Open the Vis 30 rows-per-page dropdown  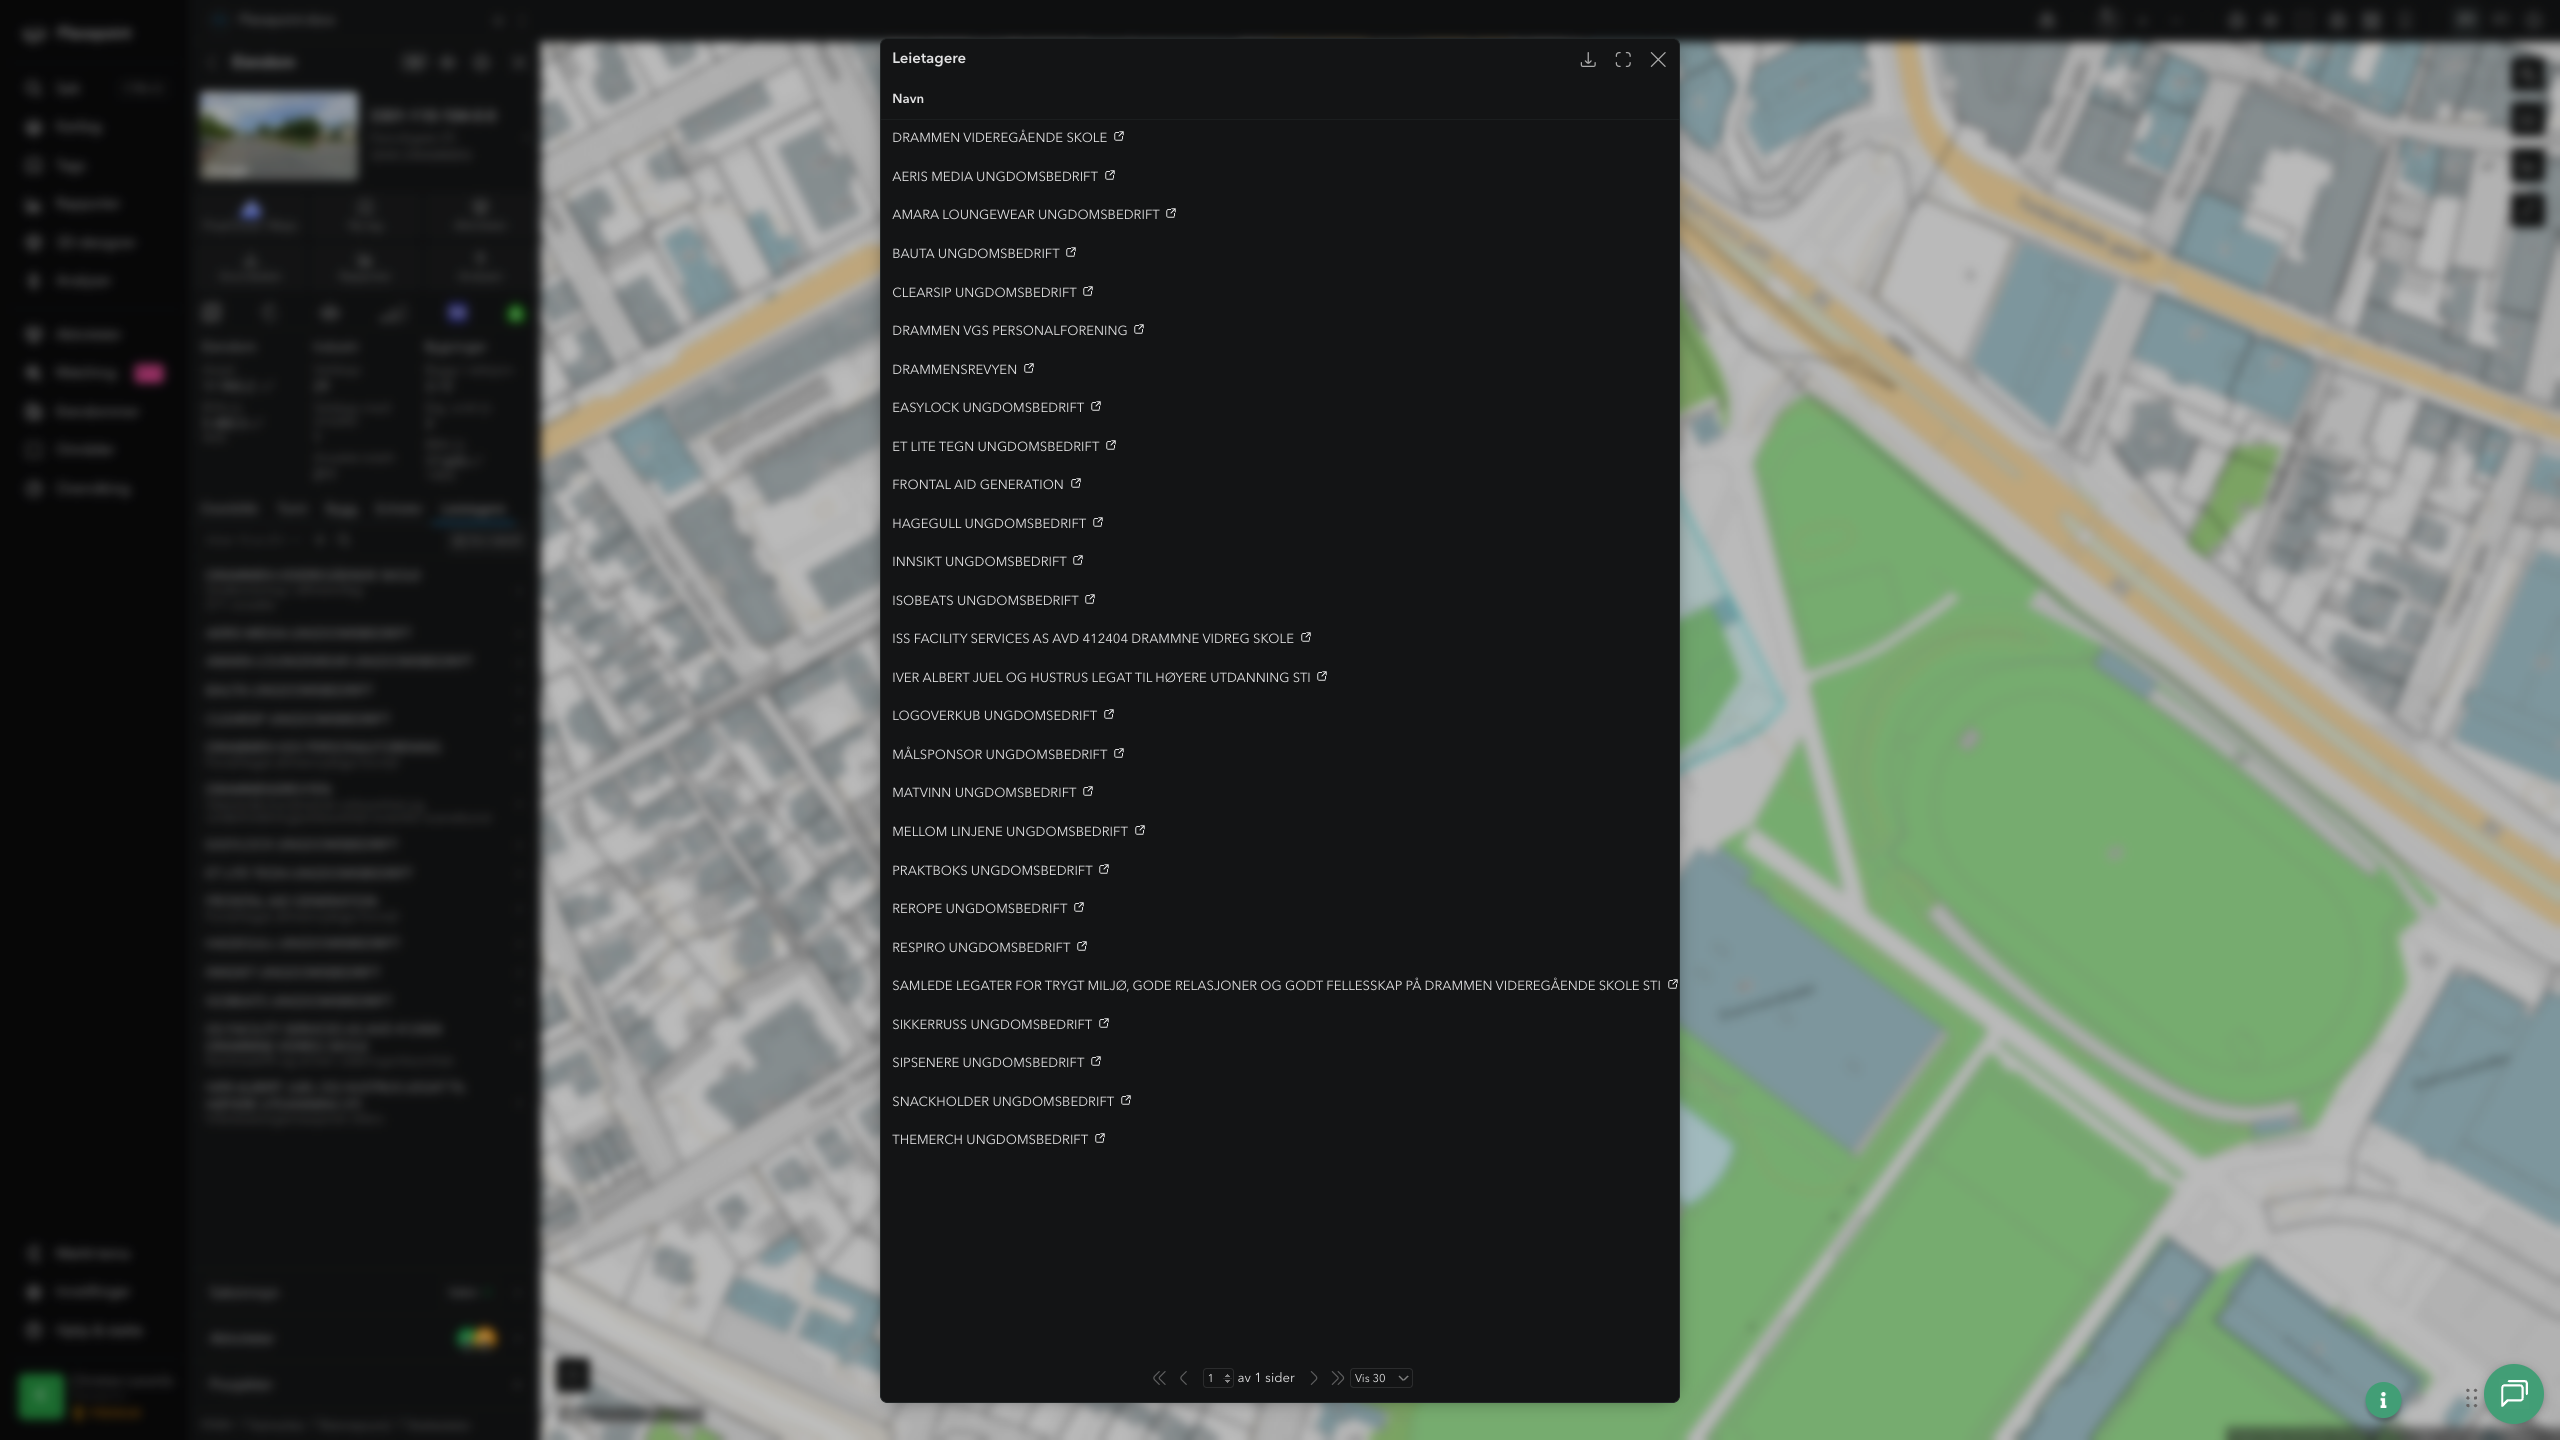coord(1381,1378)
